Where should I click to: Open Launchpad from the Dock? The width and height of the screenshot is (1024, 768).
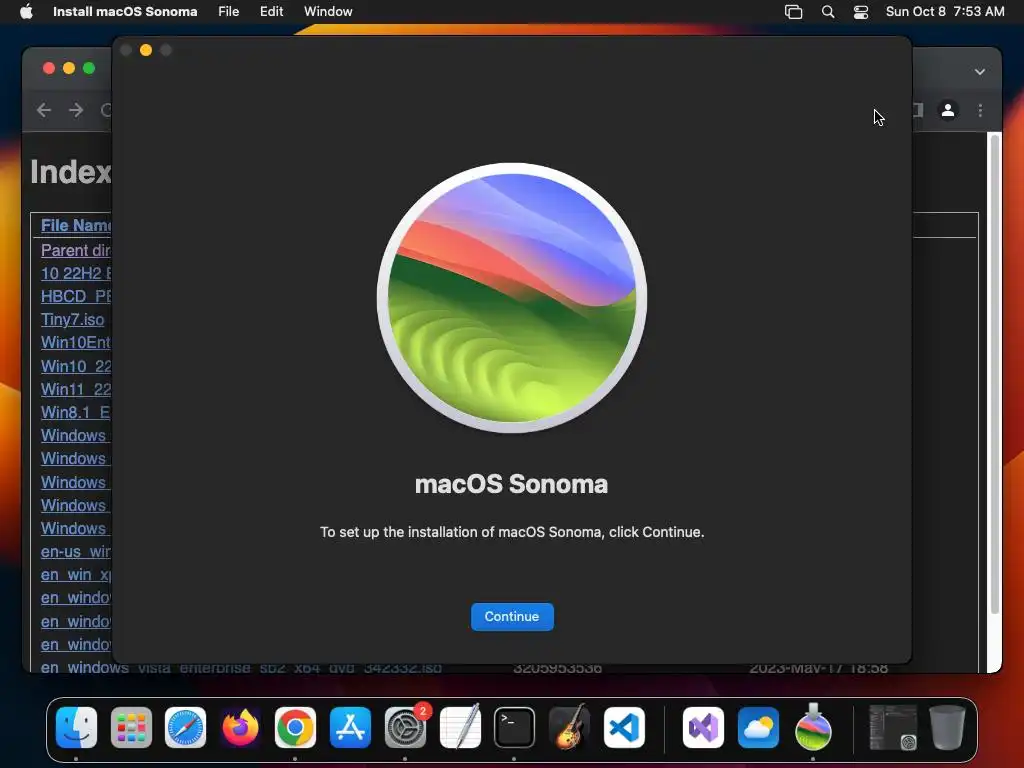(x=131, y=728)
